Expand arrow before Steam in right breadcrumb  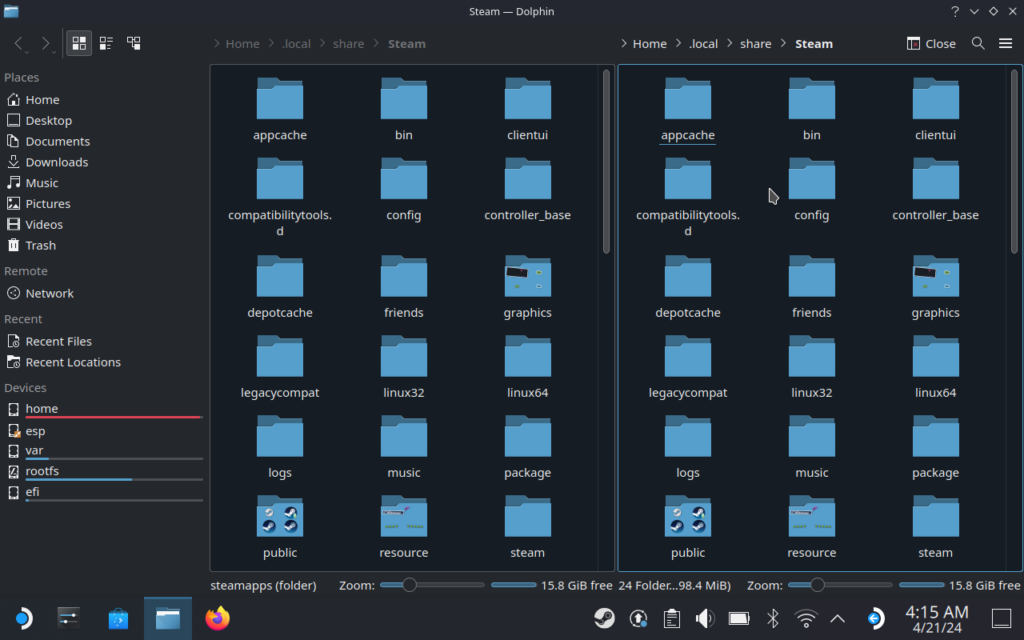[x=784, y=44]
